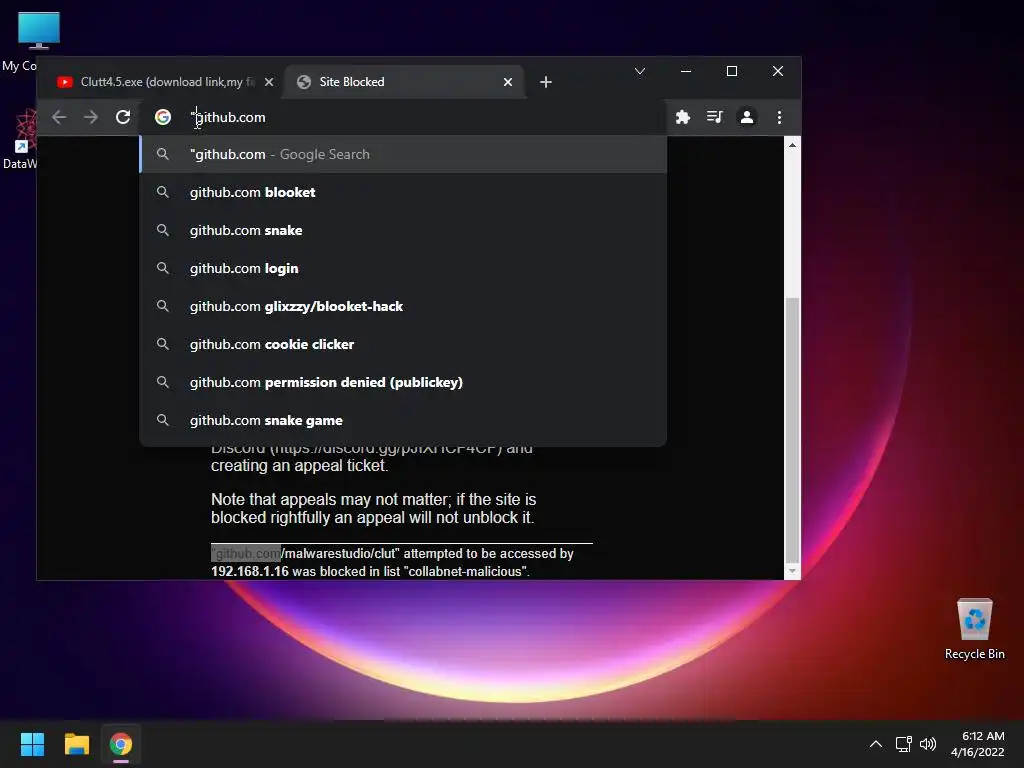The width and height of the screenshot is (1024, 768).
Task: Select the Site Blocked tab
Action: tap(404, 82)
